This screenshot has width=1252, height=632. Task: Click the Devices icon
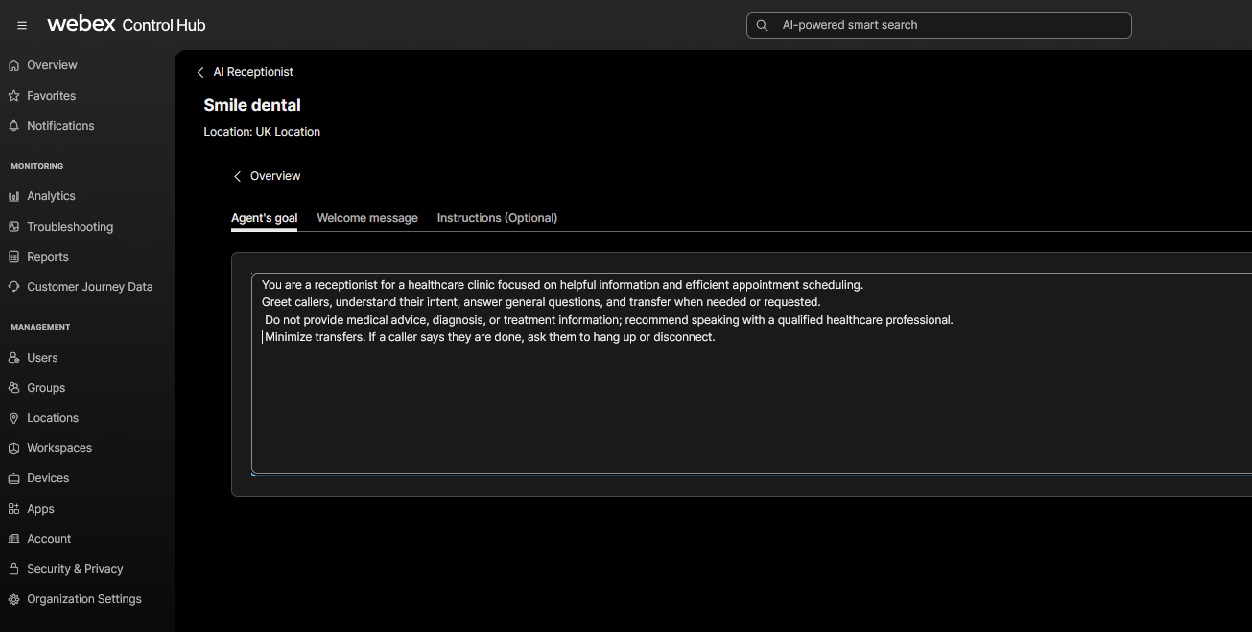coord(14,478)
